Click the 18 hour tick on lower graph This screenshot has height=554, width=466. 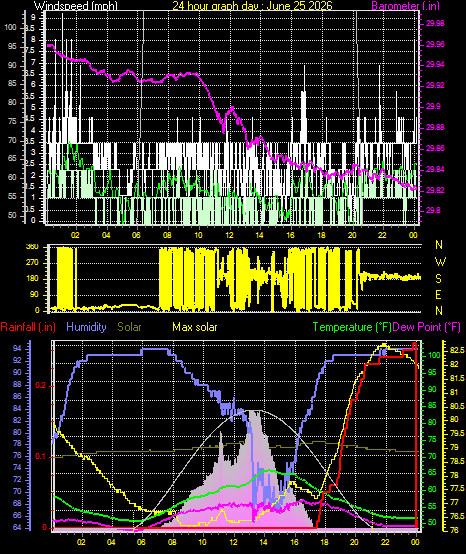click(x=324, y=542)
